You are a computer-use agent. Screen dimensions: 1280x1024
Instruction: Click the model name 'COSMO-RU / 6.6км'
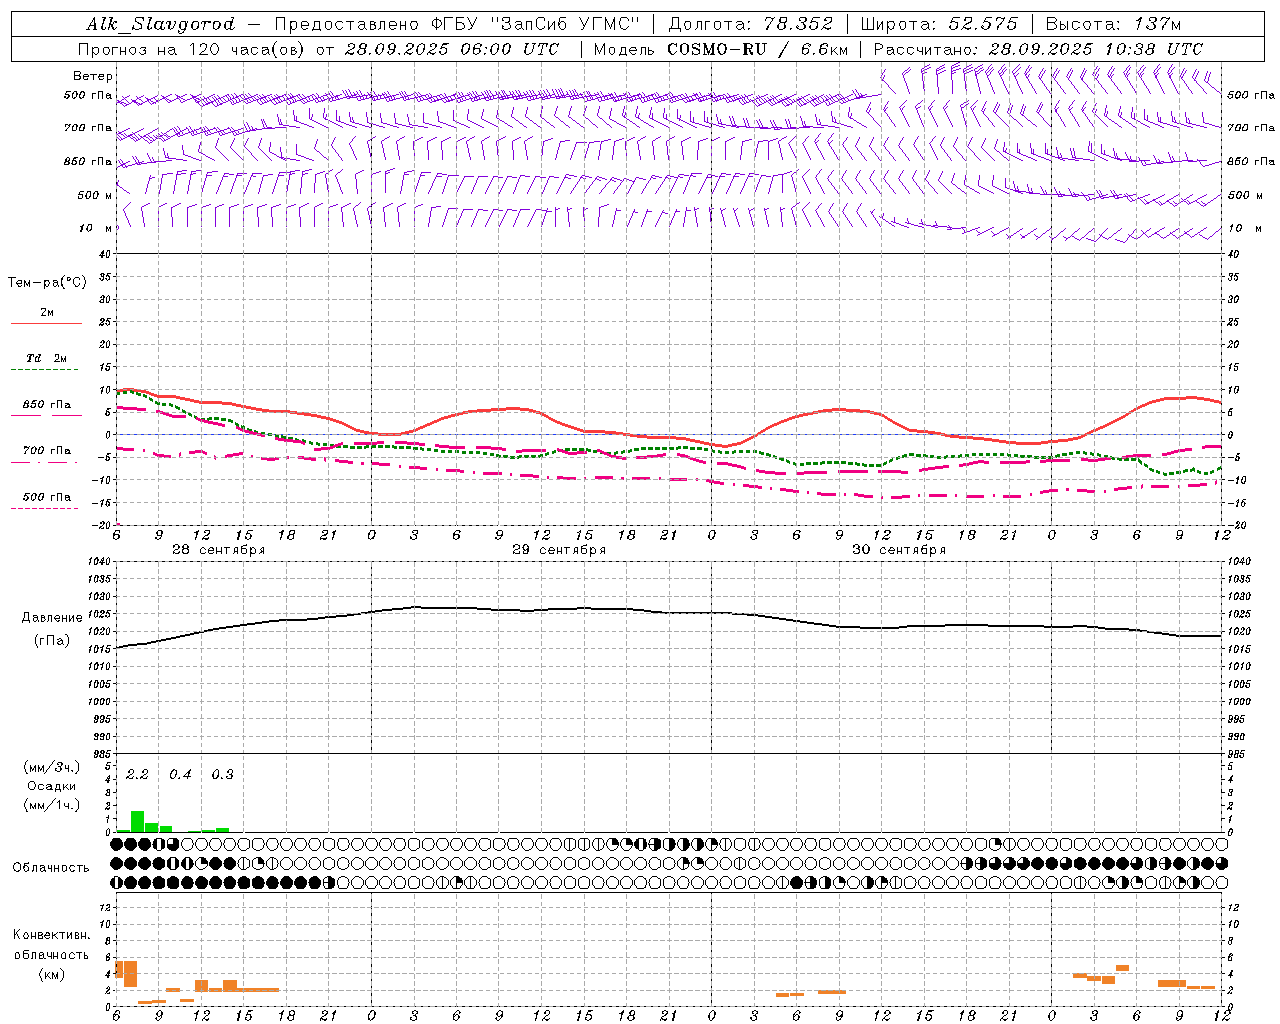click(758, 49)
